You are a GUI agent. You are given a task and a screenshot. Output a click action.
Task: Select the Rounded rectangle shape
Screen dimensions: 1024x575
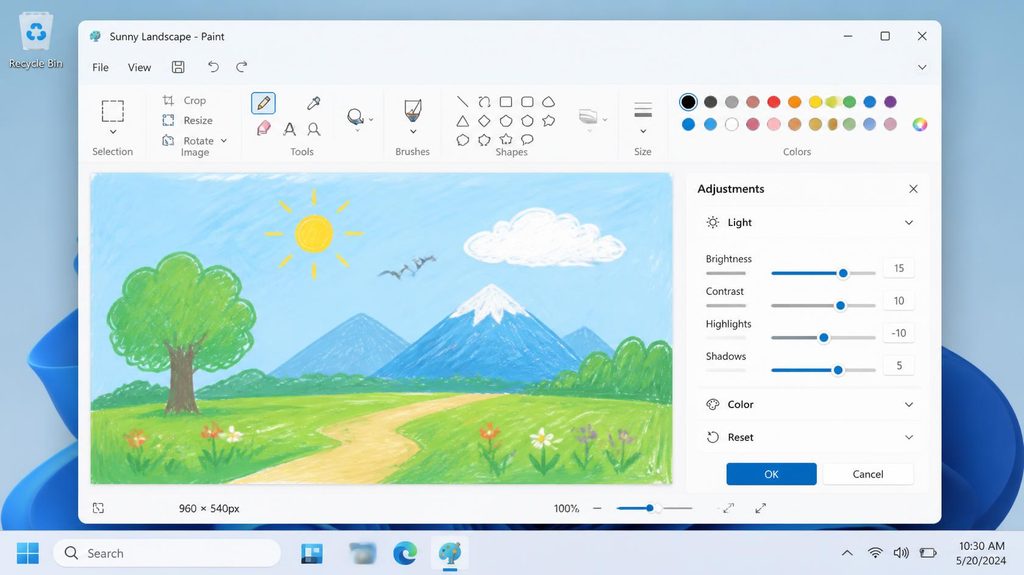[x=527, y=101]
